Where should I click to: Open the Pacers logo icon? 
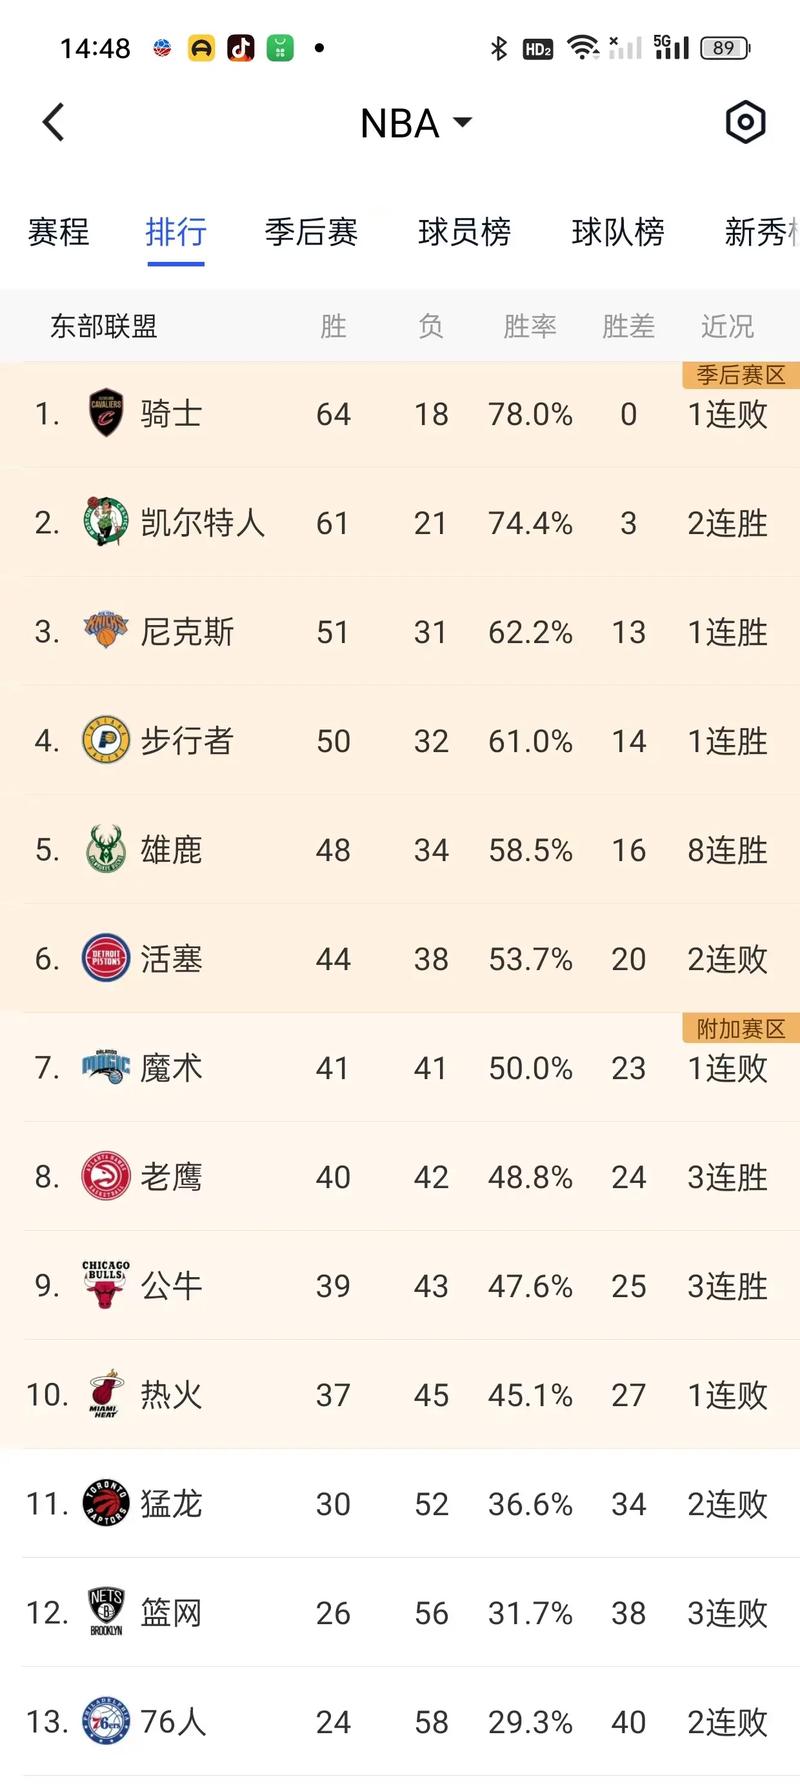(x=104, y=741)
